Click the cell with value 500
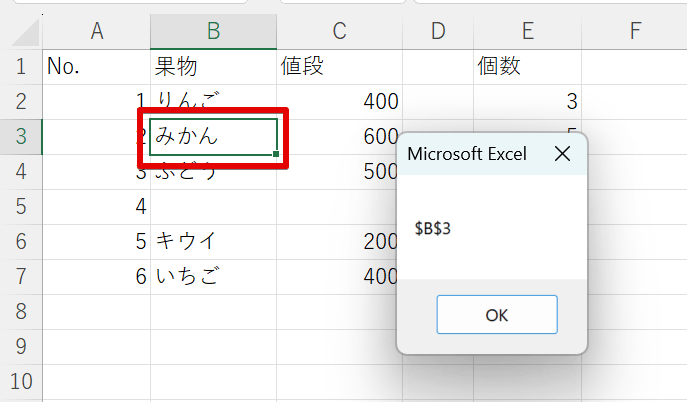 pyautogui.click(x=336, y=172)
